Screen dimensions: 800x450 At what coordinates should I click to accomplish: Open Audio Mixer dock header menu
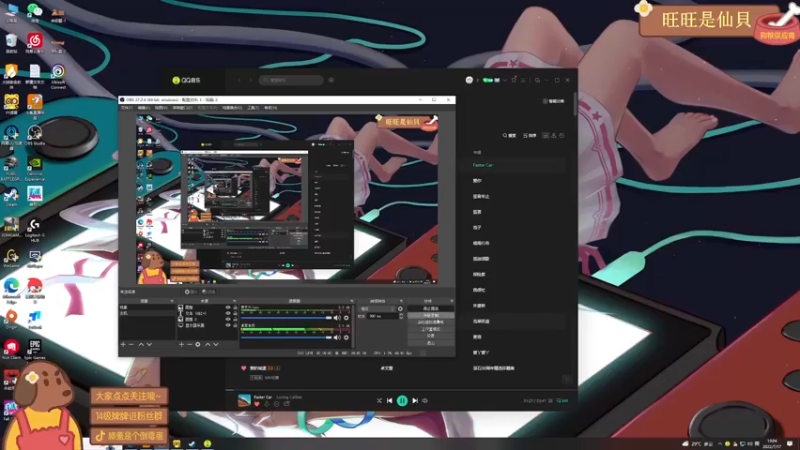(352, 301)
